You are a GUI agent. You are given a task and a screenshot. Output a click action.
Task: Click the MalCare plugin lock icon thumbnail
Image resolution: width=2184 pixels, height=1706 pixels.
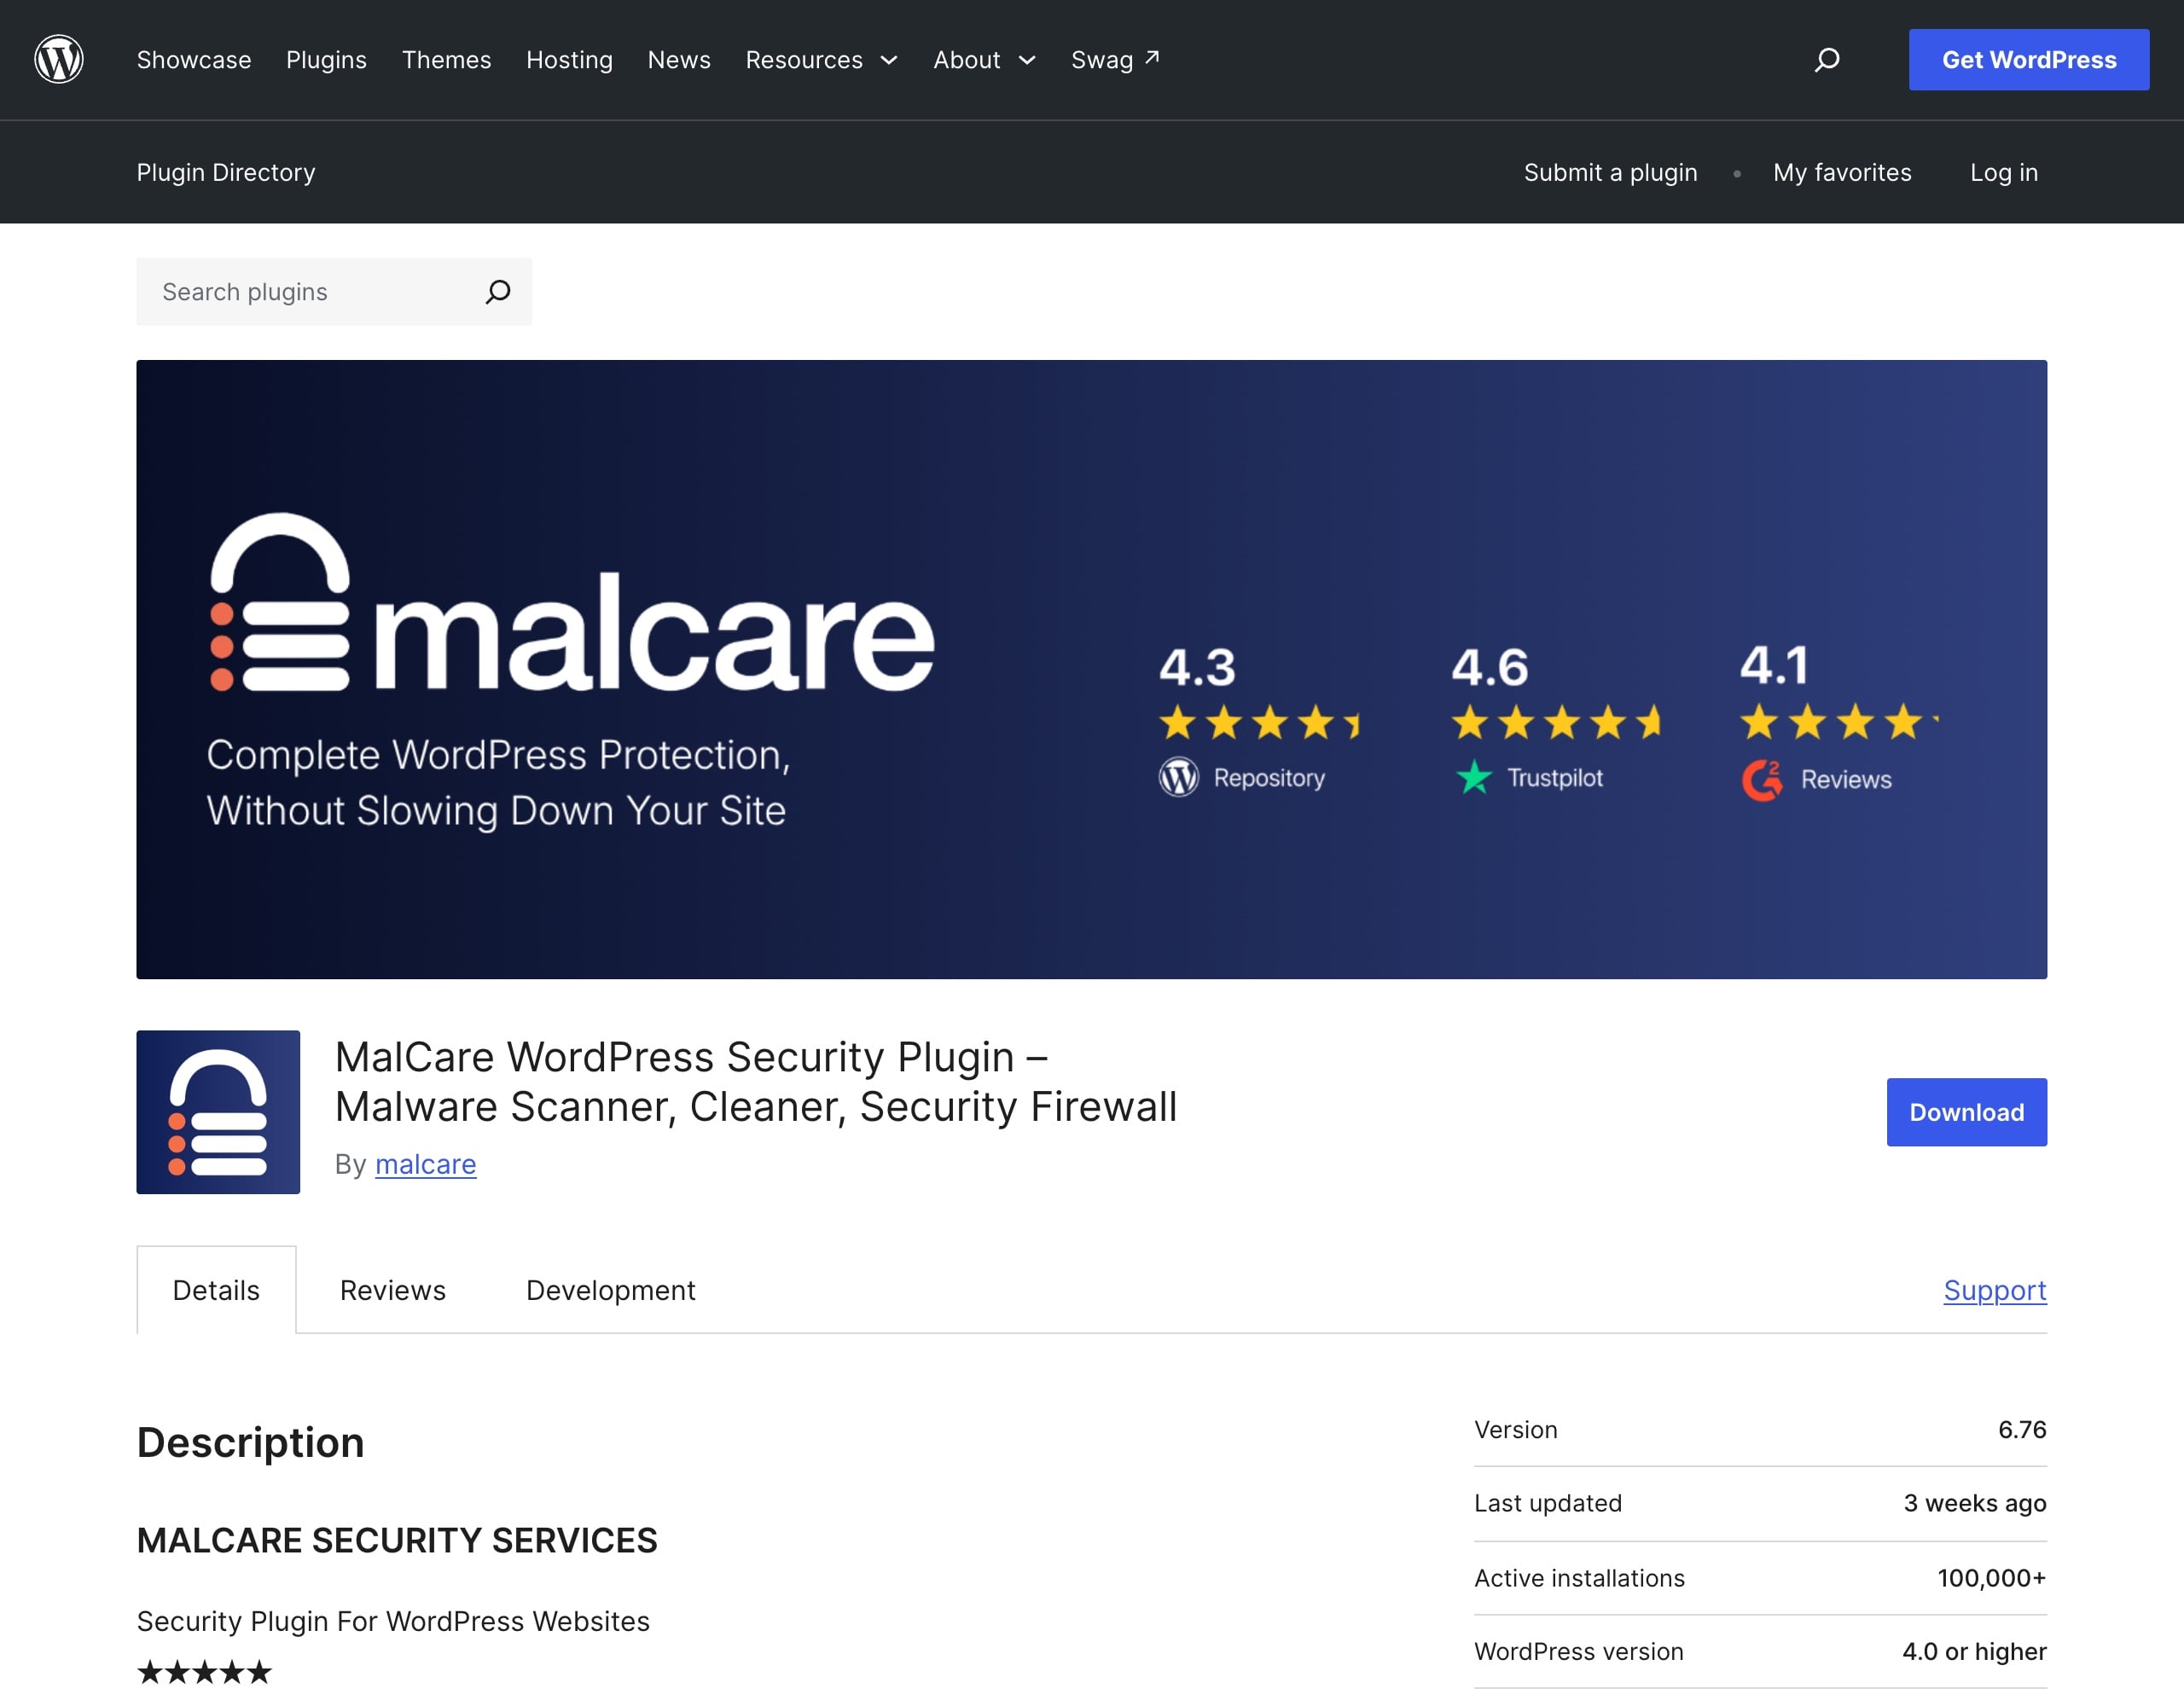[x=218, y=1112]
